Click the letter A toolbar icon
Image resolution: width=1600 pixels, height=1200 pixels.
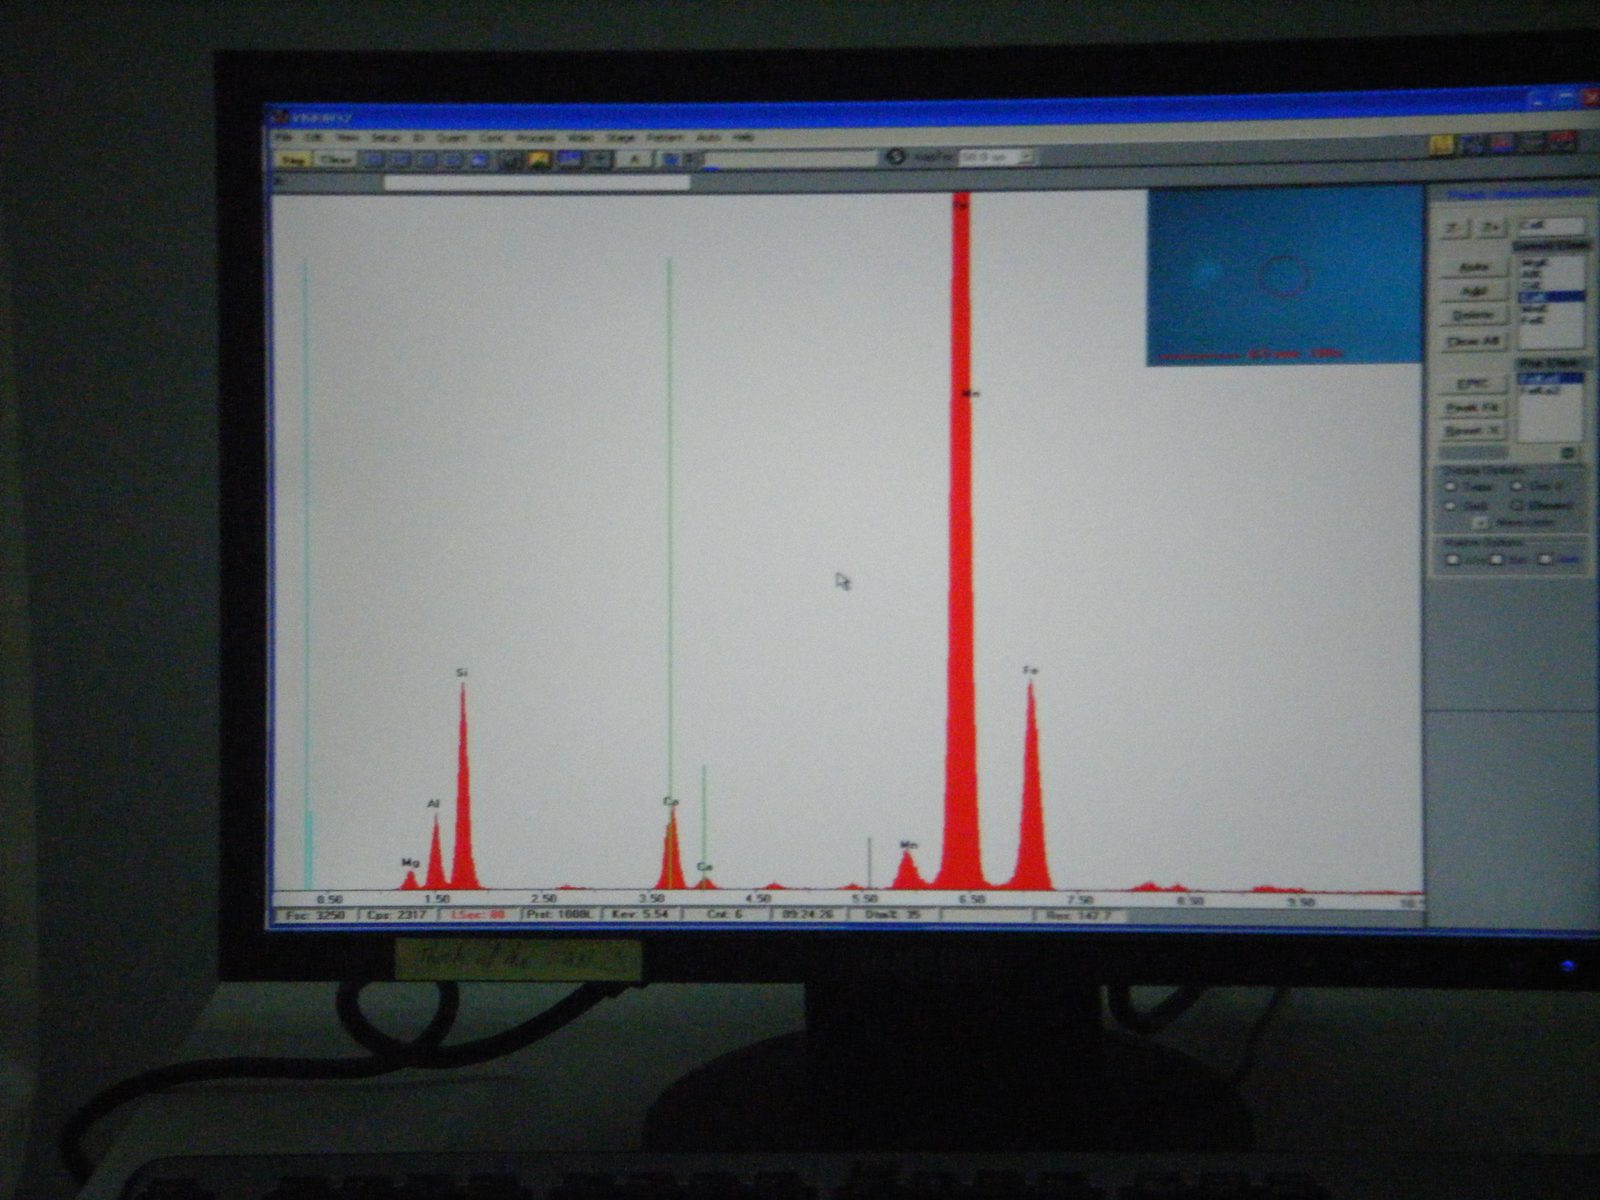coord(633,159)
